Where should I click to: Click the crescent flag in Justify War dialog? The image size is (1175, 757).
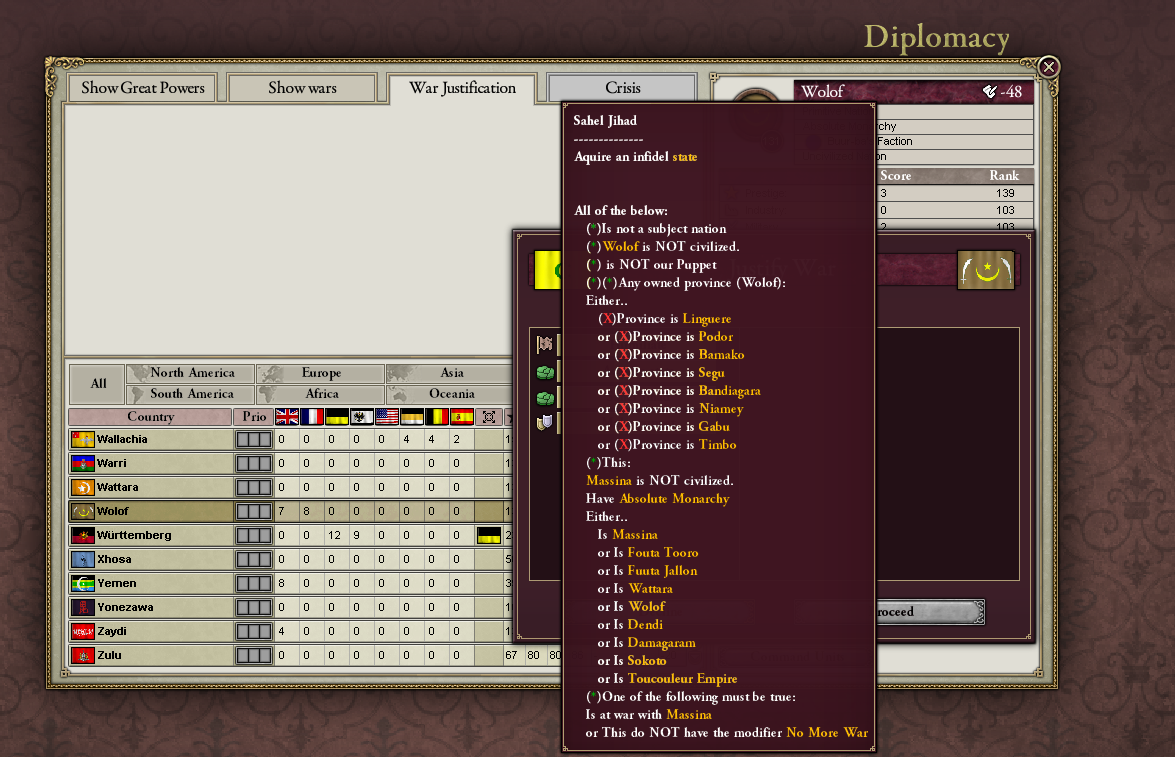[x=985, y=270]
